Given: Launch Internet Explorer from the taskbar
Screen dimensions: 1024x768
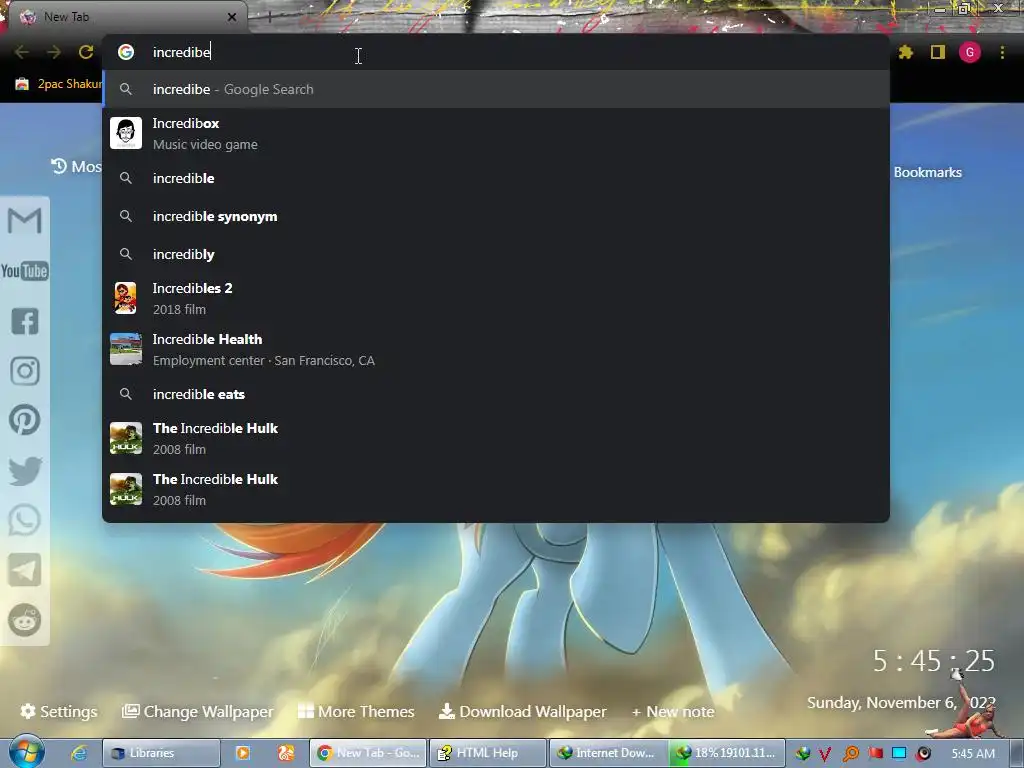Looking at the screenshot, I should pyautogui.click(x=79, y=753).
